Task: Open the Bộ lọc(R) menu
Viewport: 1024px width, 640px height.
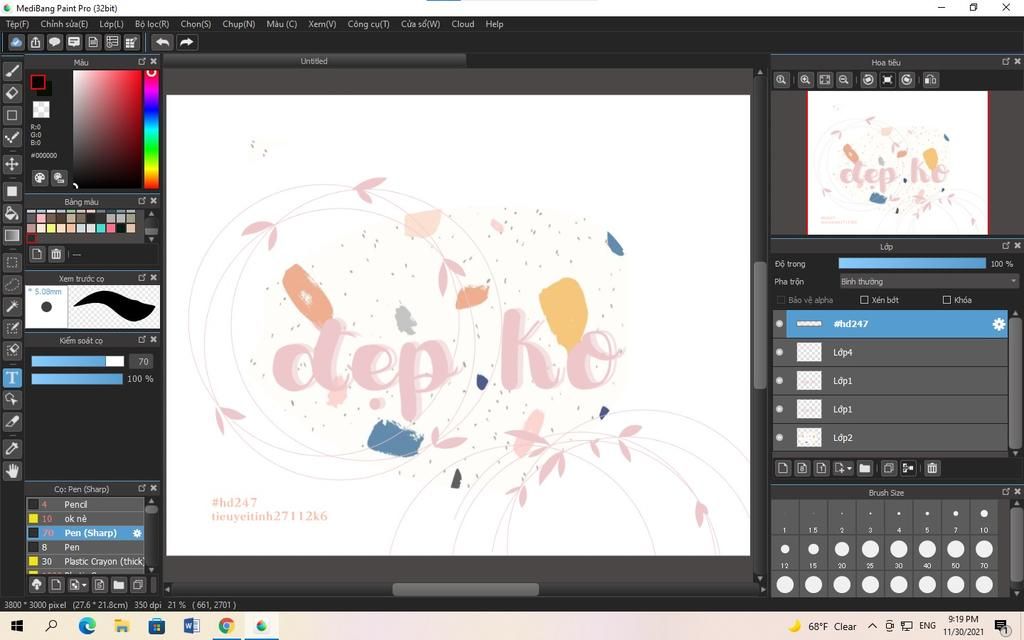Action: coord(152,24)
